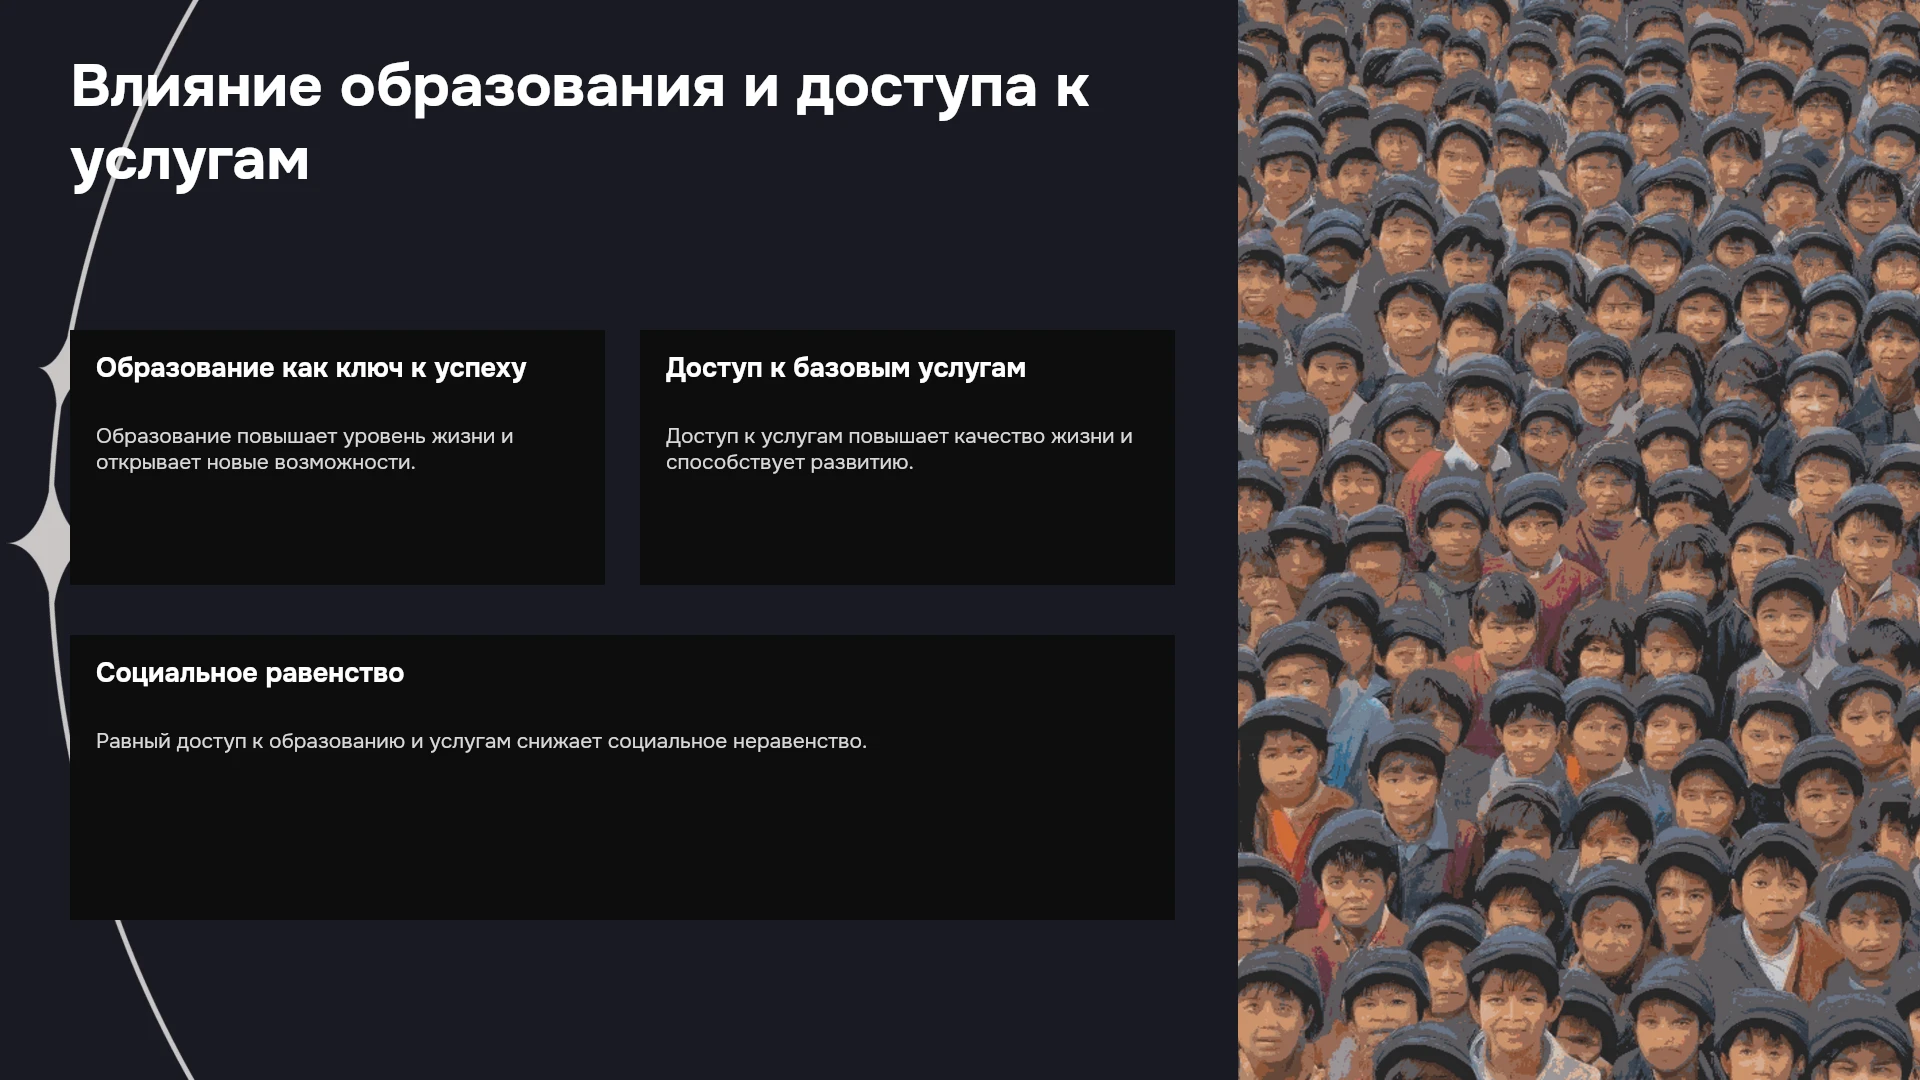
Task: Click the four-pointed star decoration on left edge
Action: 42,542
